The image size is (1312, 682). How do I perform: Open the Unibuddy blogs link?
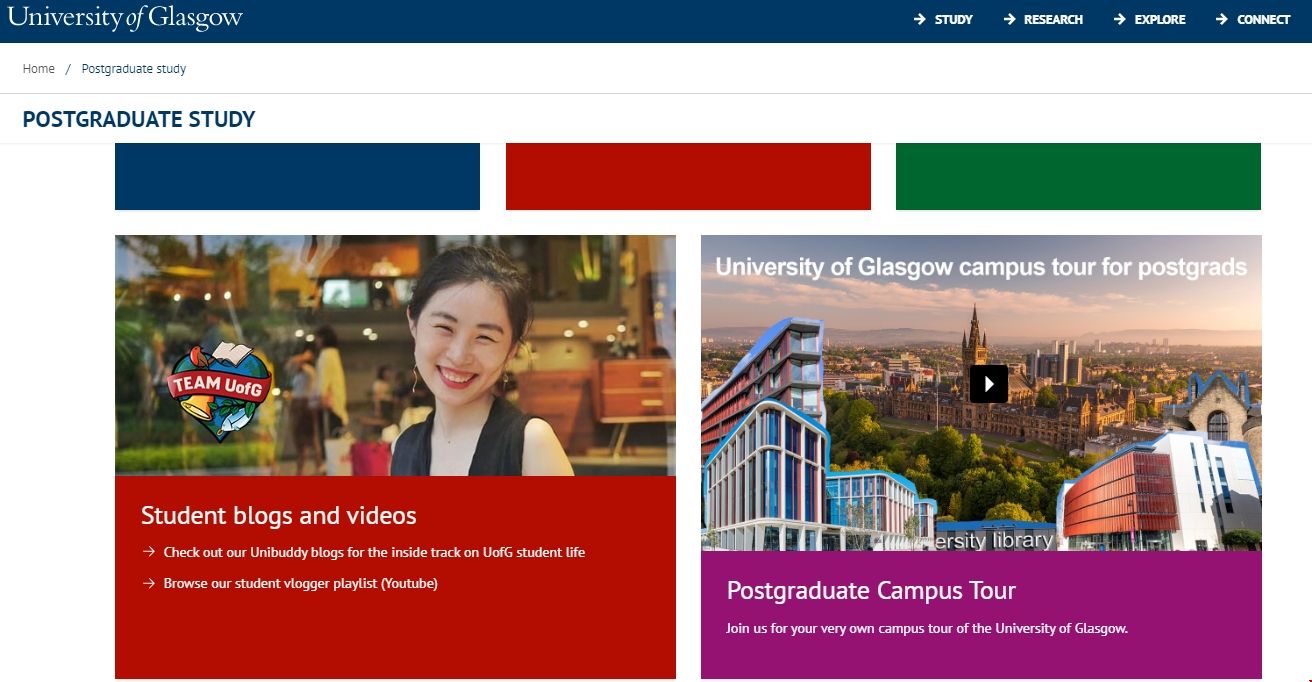click(374, 552)
